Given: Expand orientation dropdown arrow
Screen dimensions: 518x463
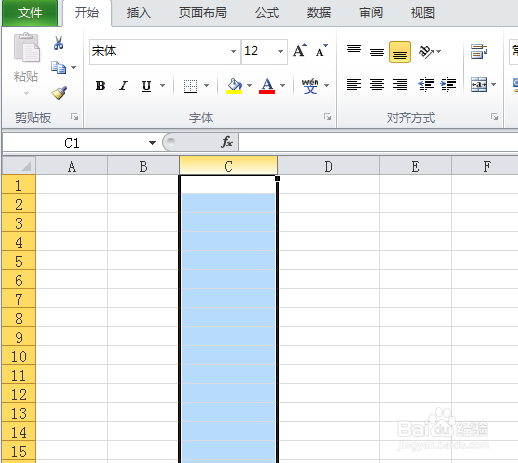Looking at the screenshot, I should click(x=439, y=51).
